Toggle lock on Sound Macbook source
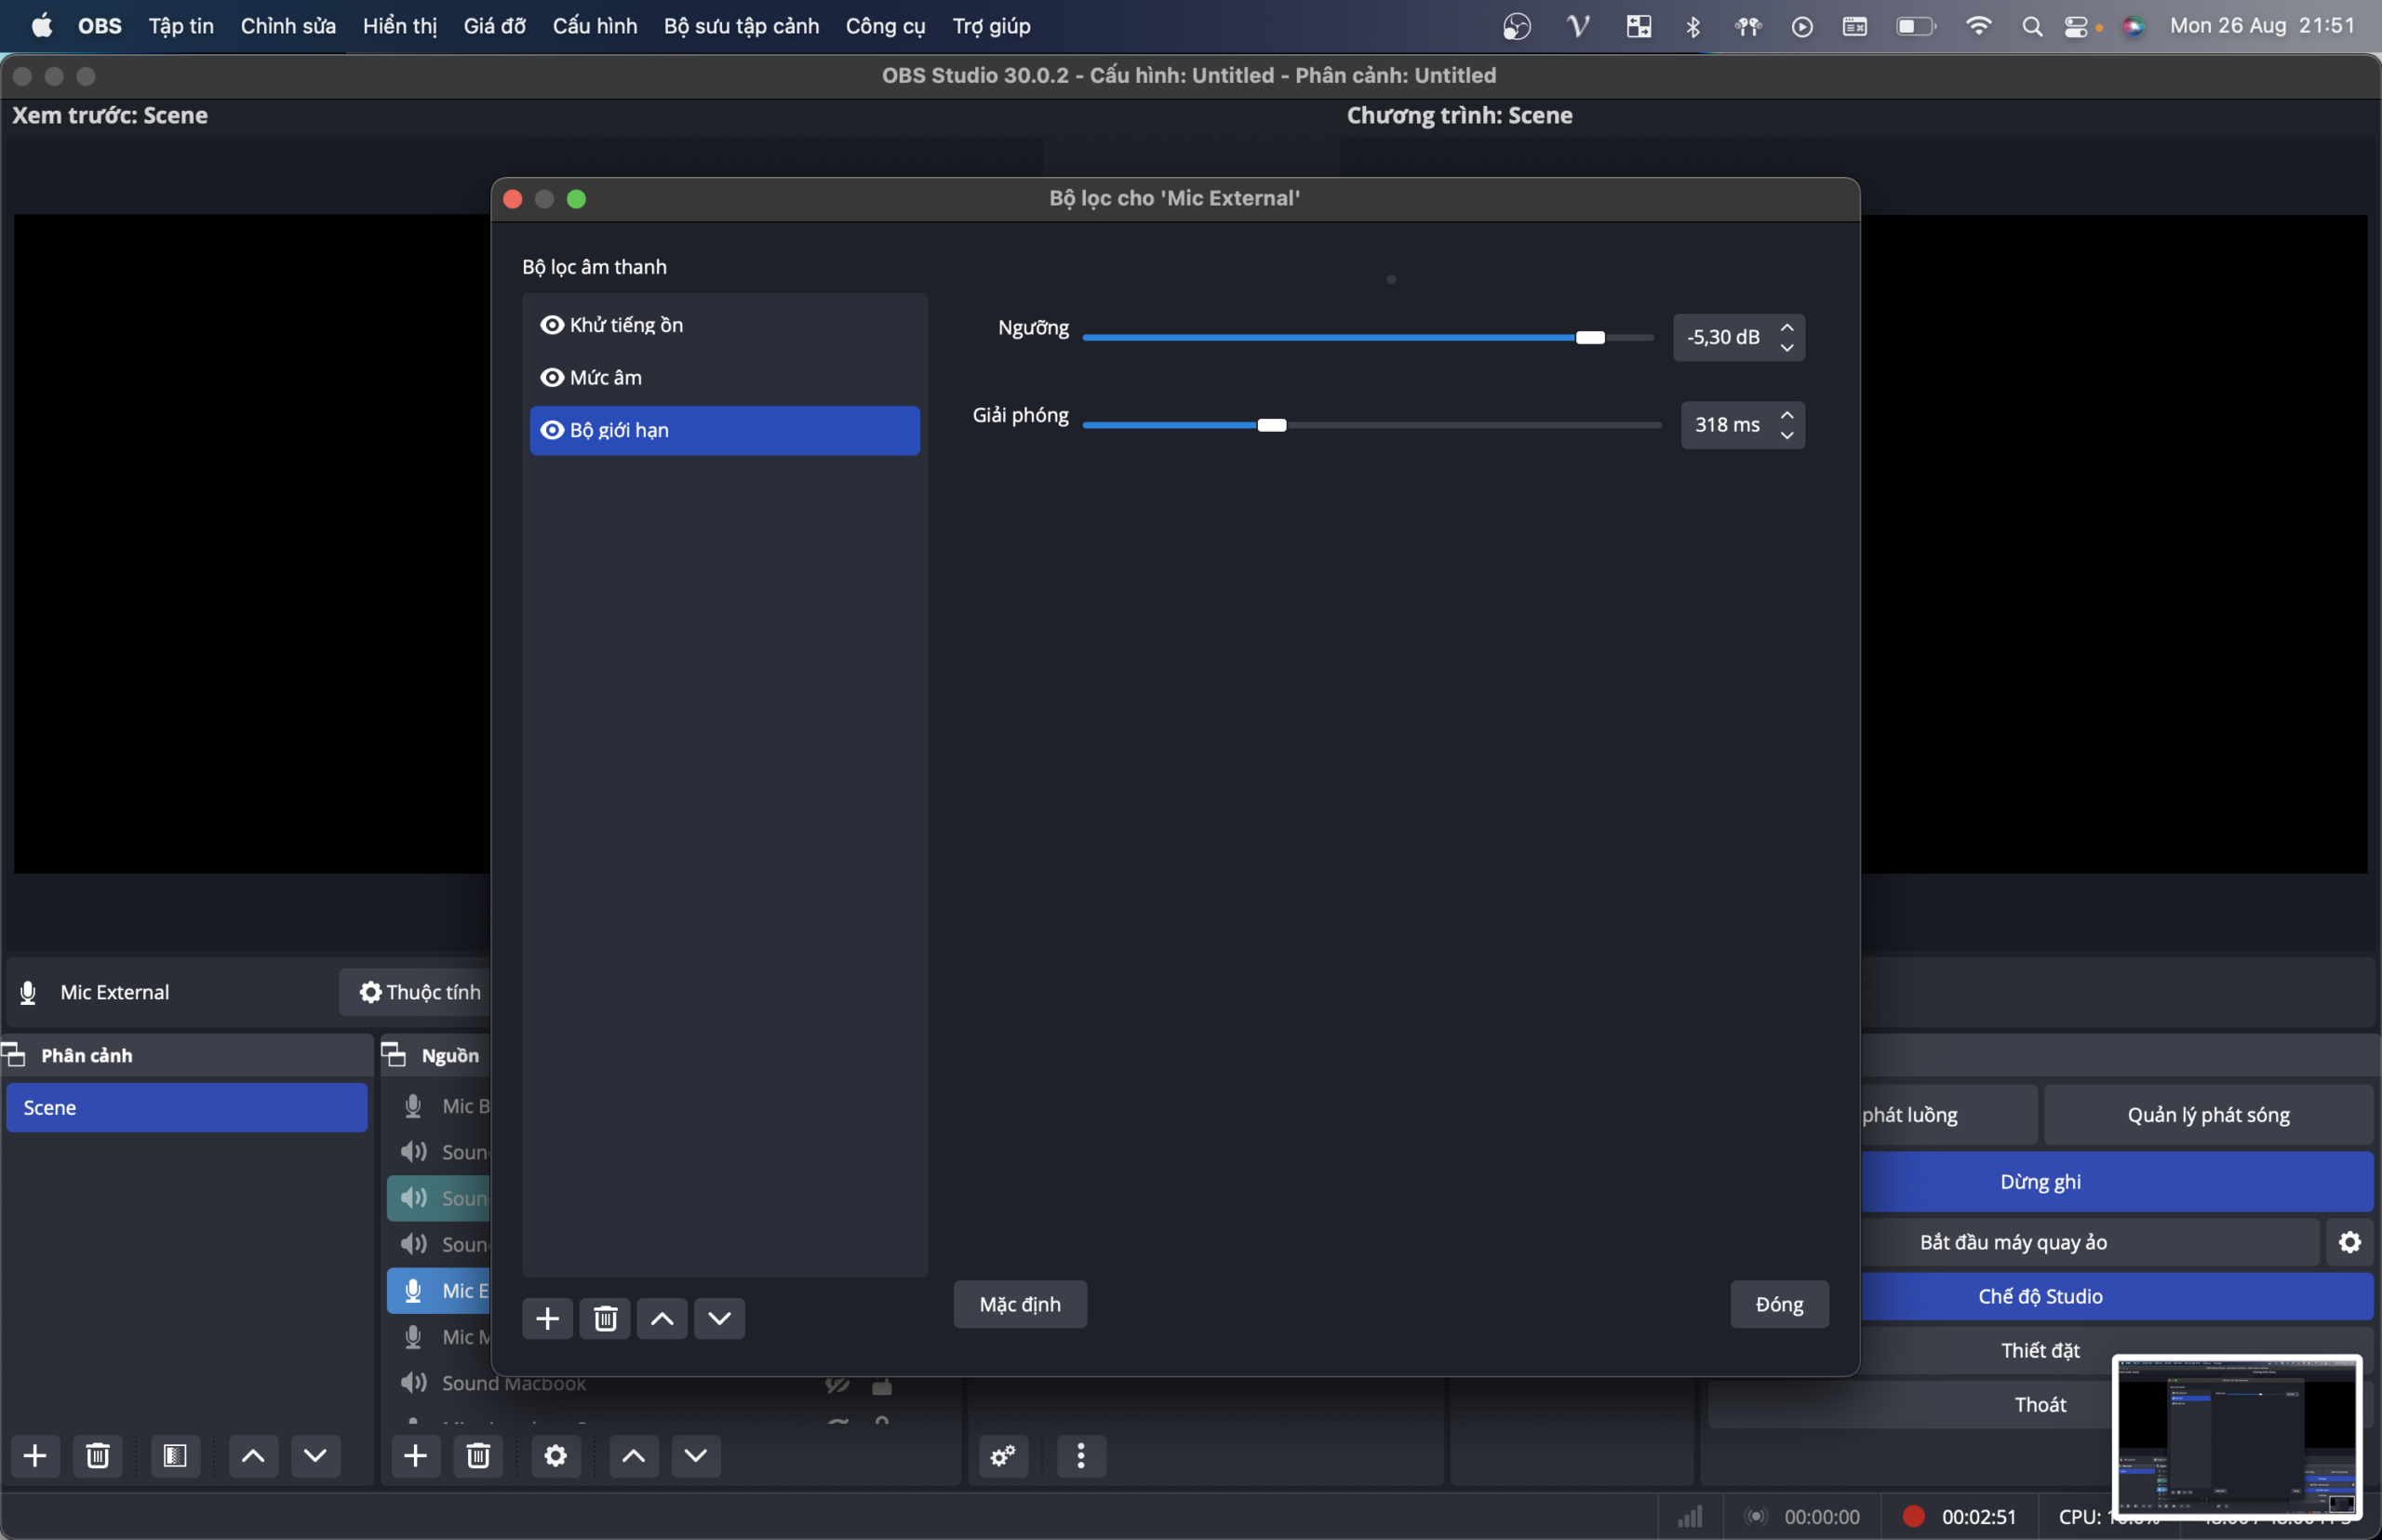2382x1540 pixels. click(x=882, y=1385)
